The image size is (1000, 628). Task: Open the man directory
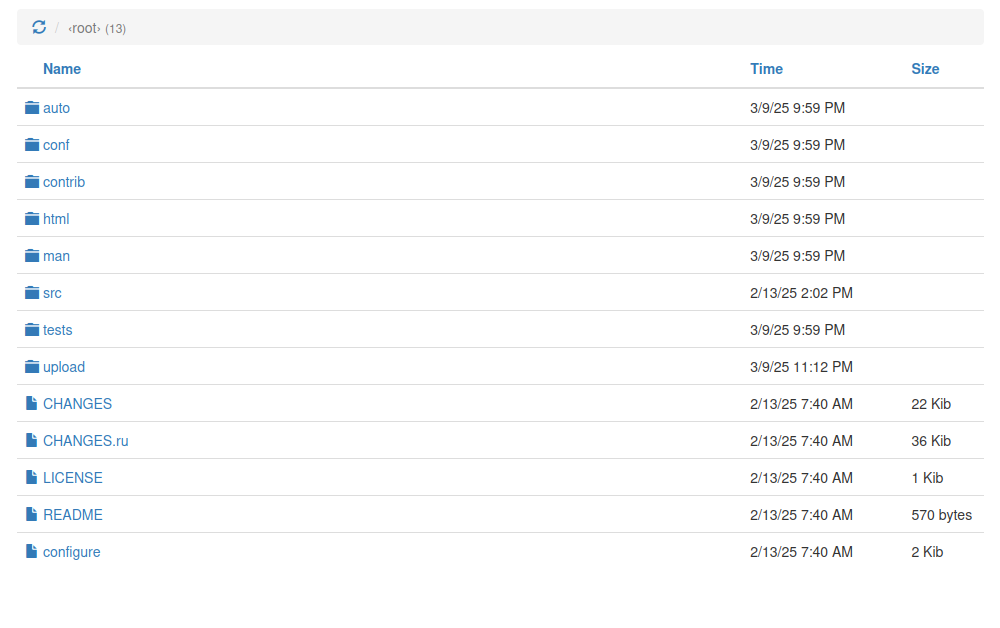click(x=56, y=256)
